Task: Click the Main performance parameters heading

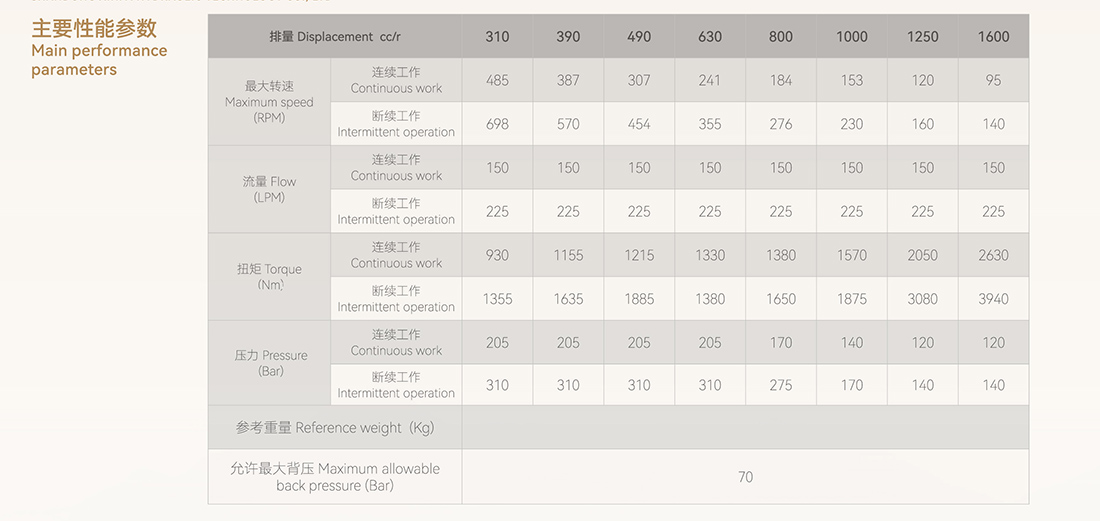Action: coord(99,48)
